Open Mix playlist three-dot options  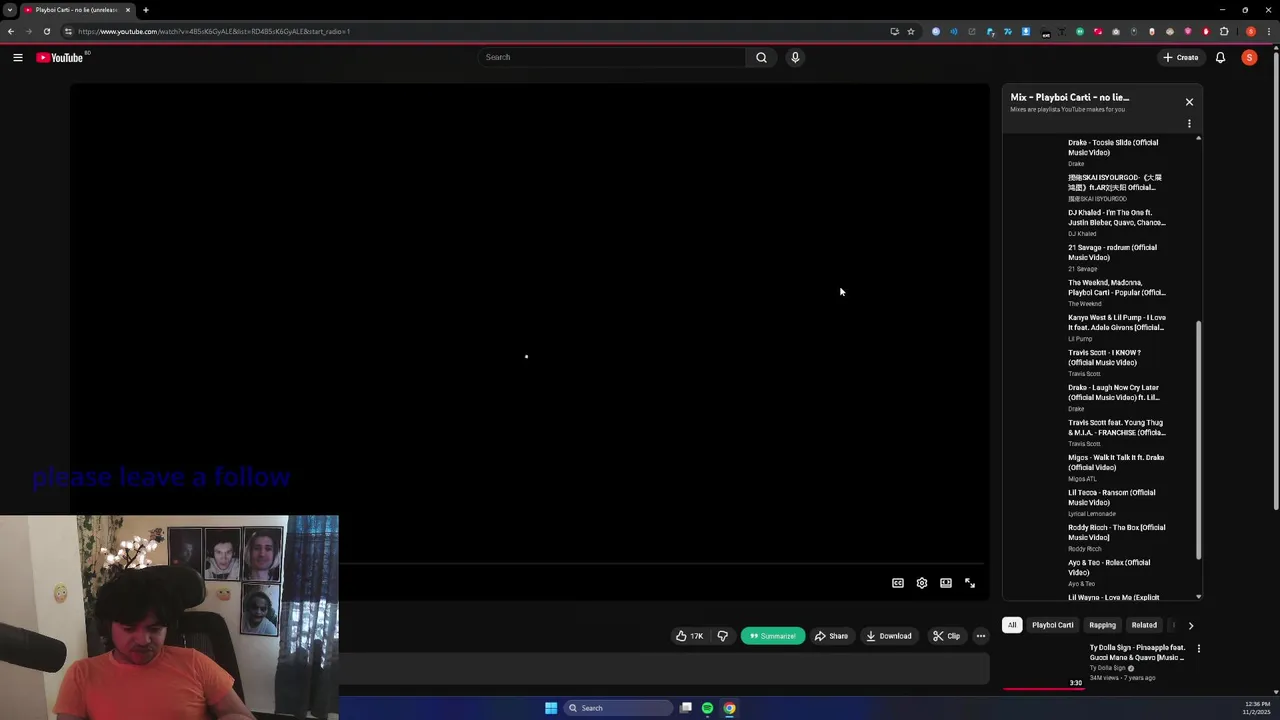pyautogui.click(x=1189, y=124)
